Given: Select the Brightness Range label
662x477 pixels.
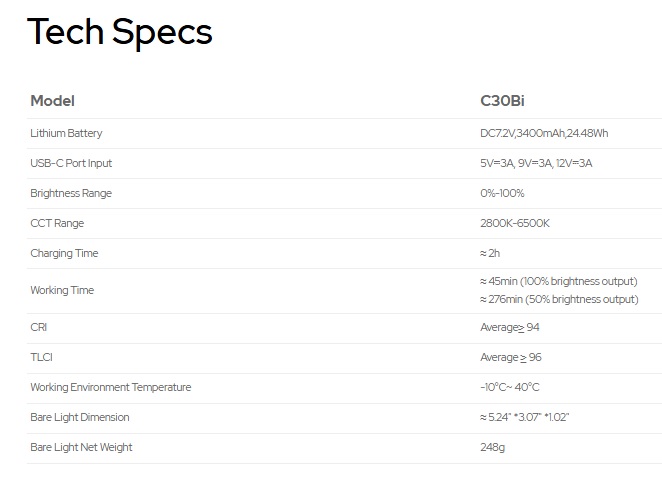Looking at the screenshot, I should [71, 193].
